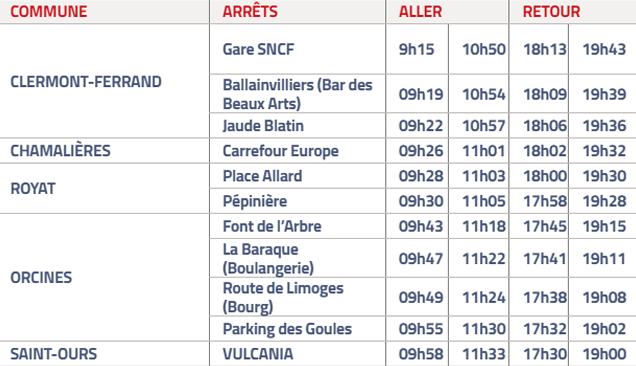Select La Baraque (Boulangerie) stop

pyautogui.click(x=268, y=258)
